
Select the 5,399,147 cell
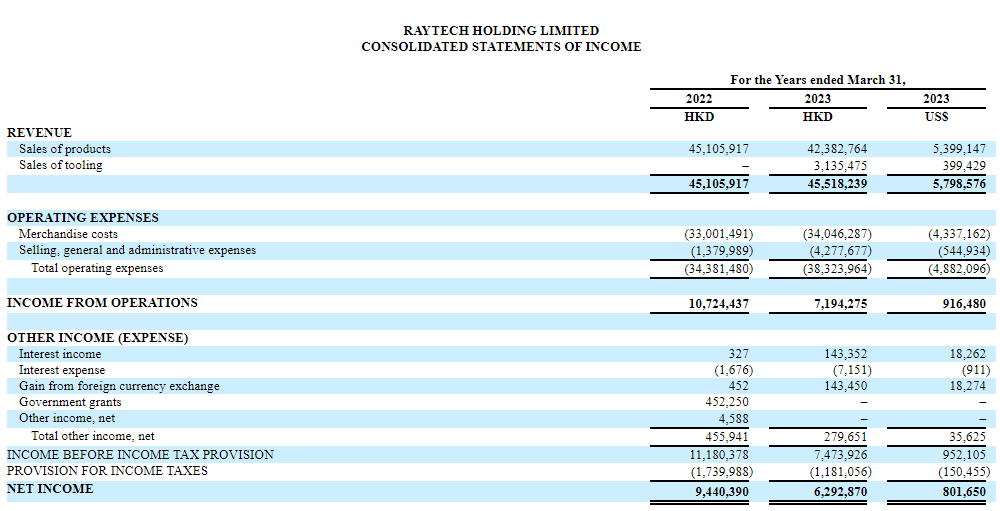(x=959, y=149)
